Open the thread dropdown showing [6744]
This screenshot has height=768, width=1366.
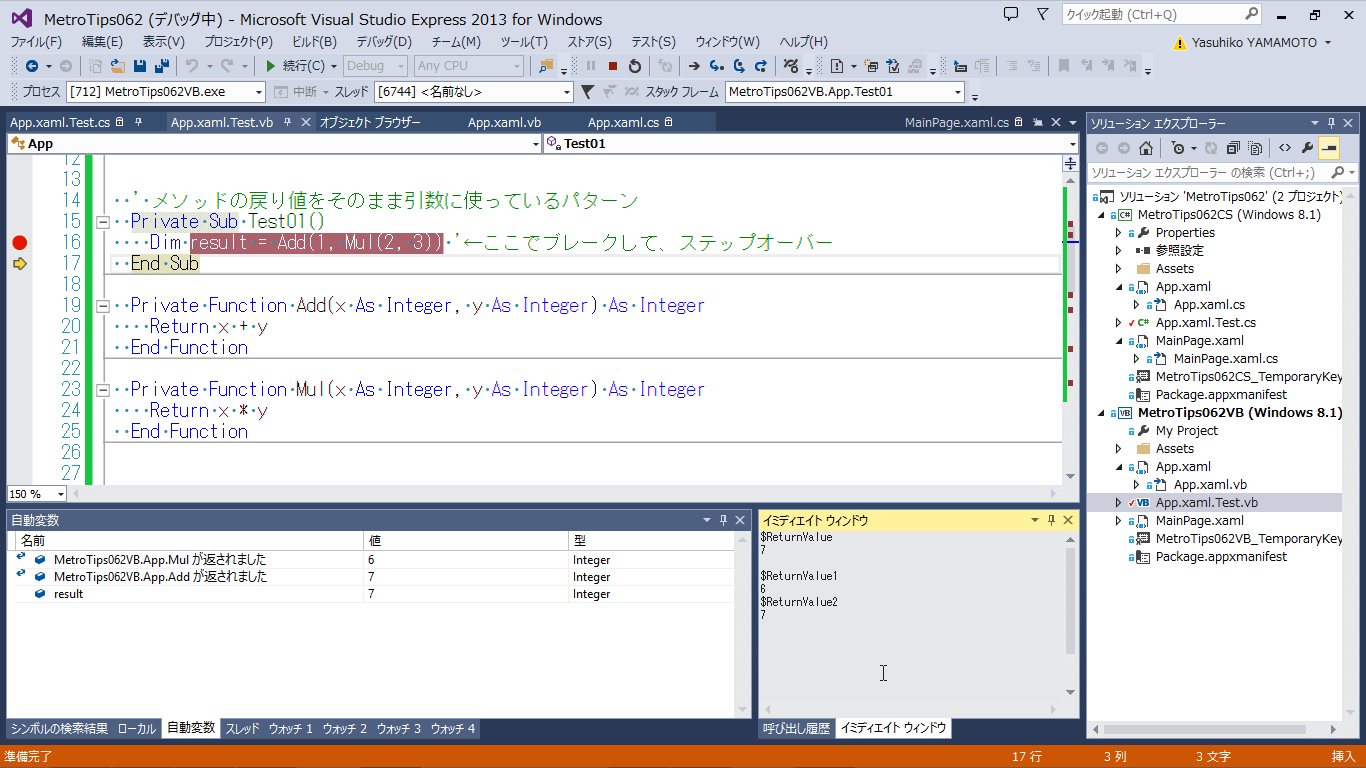pos(567,92)
